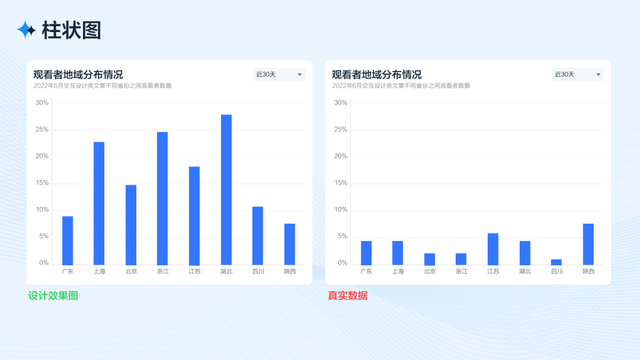Click 北京 bar in 设计效果图 chart
This screenshot has width=640, height=360.
[131, 225]
